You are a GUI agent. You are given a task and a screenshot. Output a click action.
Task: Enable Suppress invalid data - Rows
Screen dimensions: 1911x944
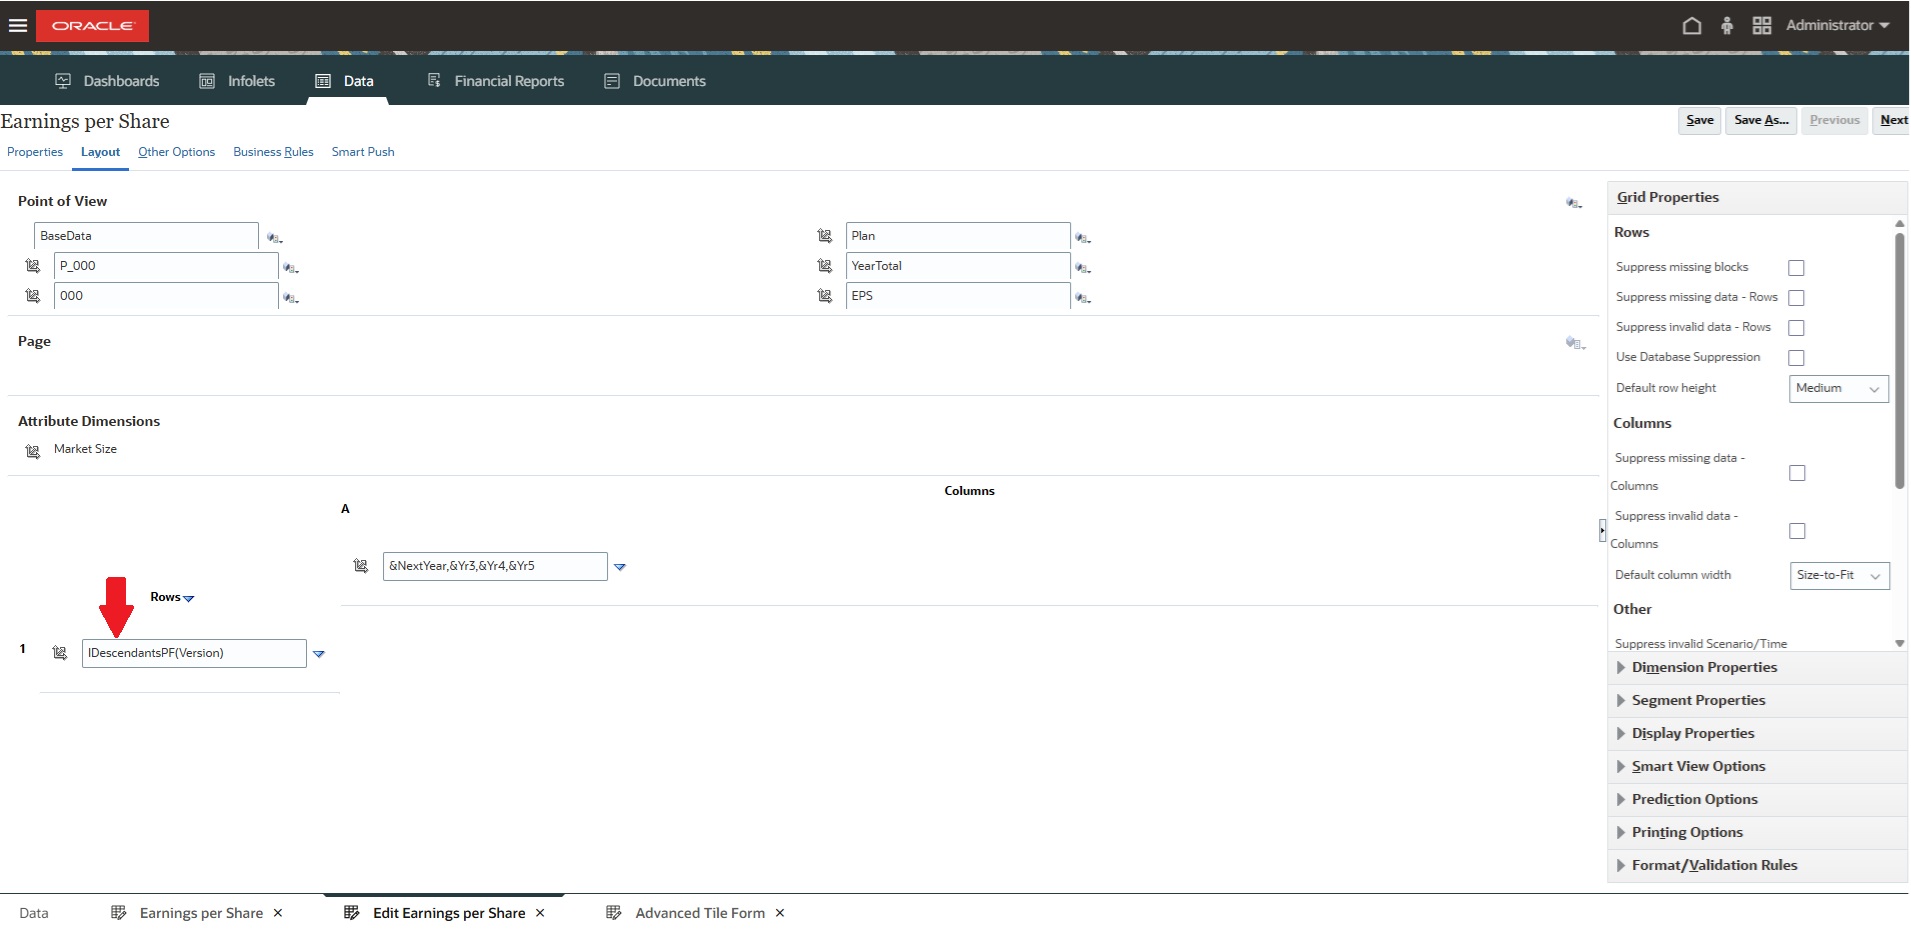(x=1796, y=328)
